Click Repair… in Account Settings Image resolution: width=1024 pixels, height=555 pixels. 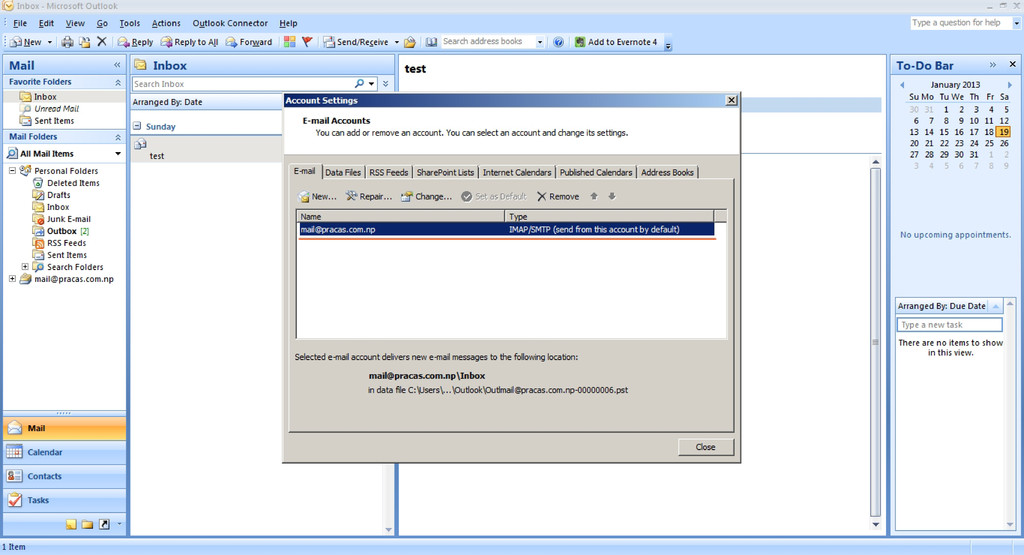(x=369, y=197)
